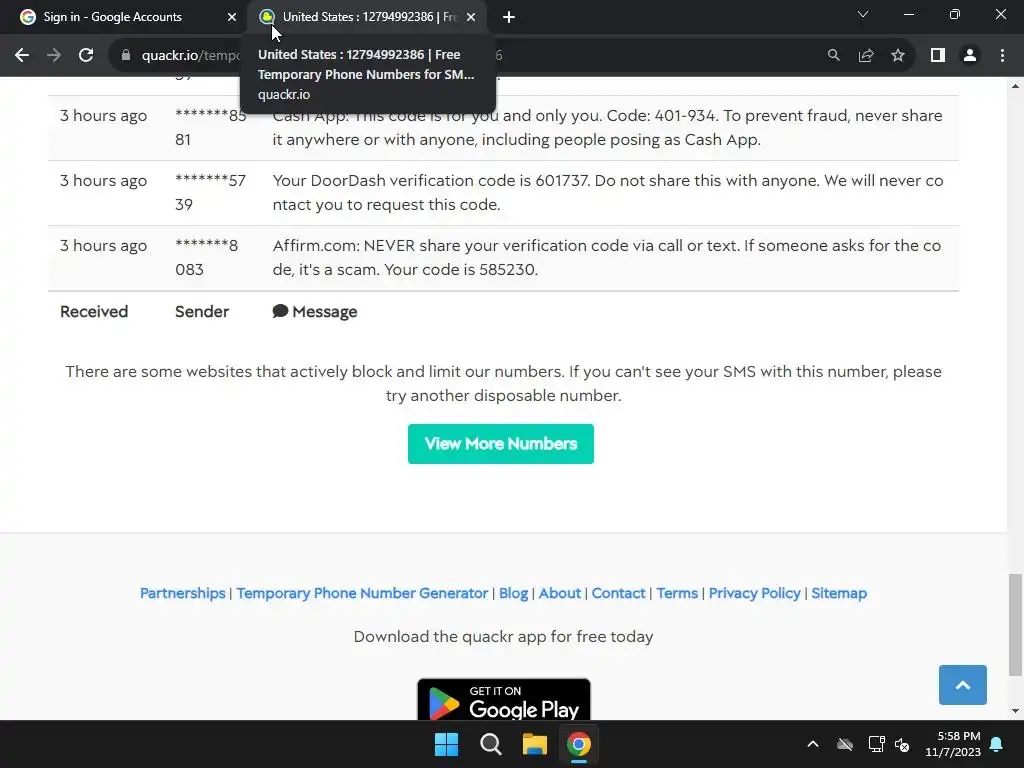This screenshot has width=1024, height=768.
Task: Open the Partnerships link
Action: click(182, 593)
